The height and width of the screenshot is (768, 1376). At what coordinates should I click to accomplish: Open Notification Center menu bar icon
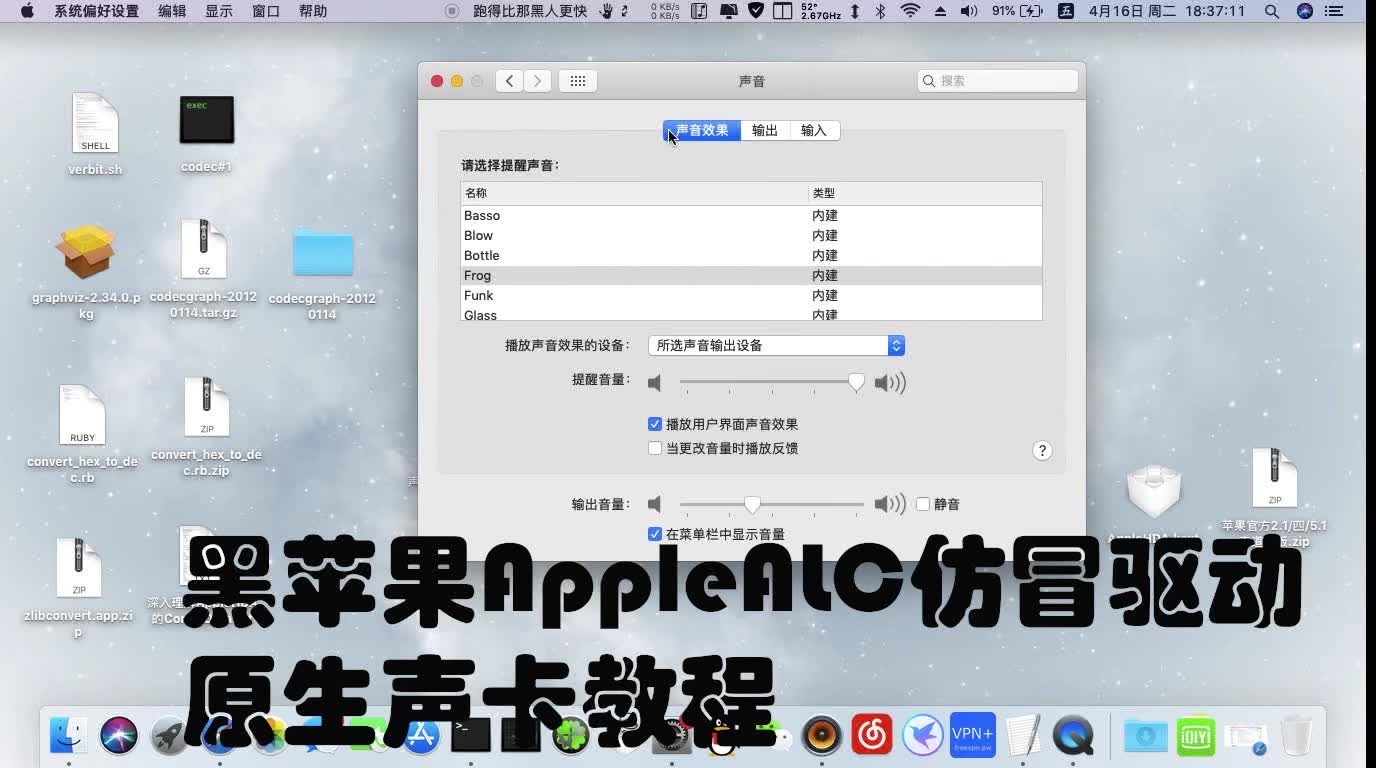click(x=1335, y=11)
